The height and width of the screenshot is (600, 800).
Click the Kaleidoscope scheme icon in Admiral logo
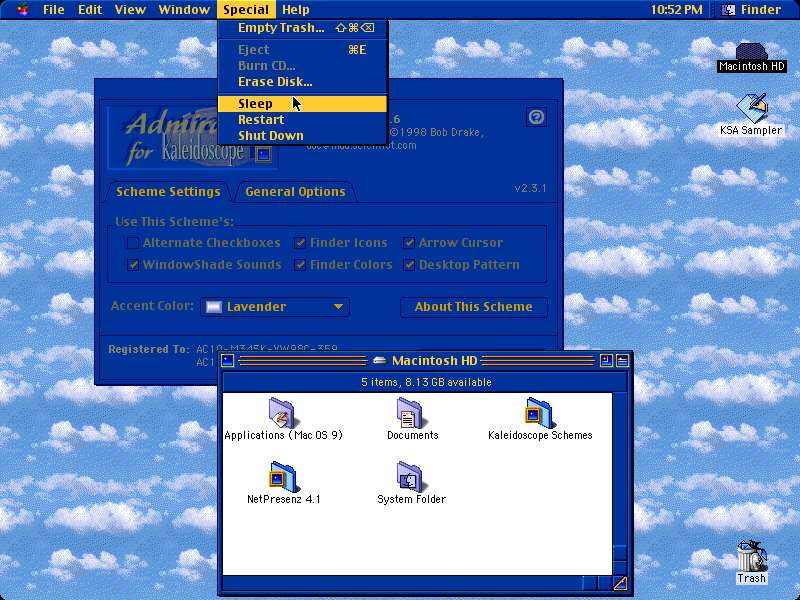coord(263,154)
